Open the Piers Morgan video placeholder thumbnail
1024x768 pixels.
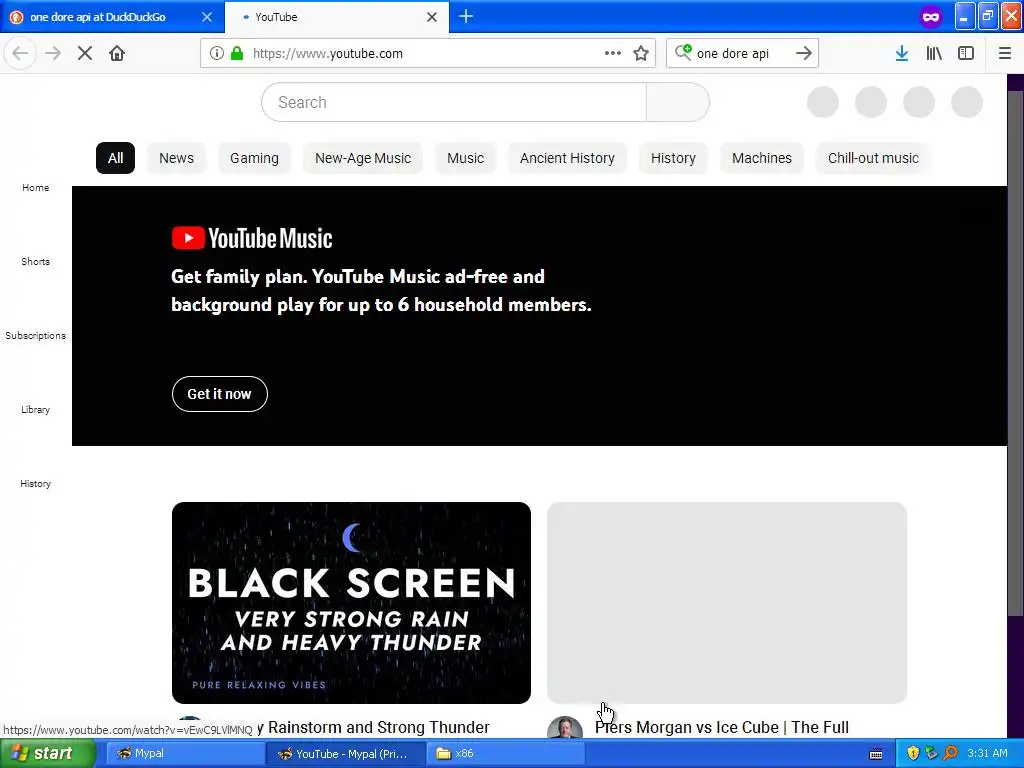tap(726, 603)
